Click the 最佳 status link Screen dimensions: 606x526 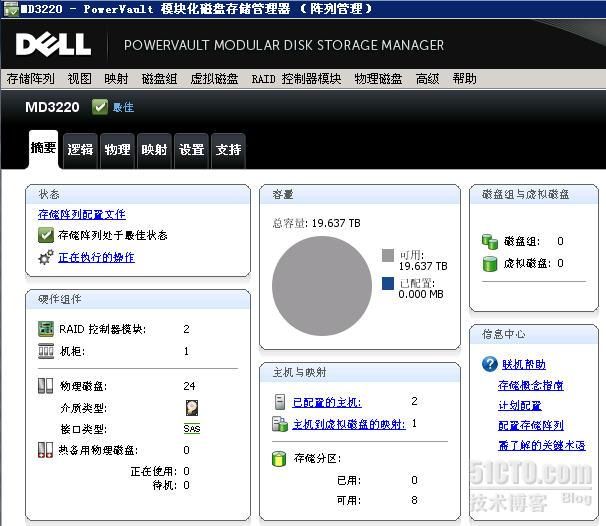(x=123, y=107)
